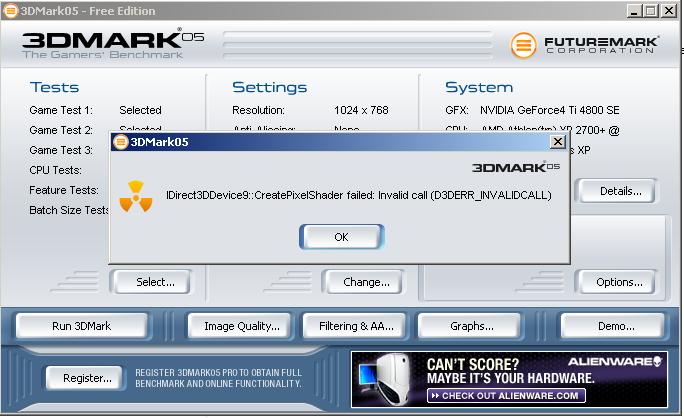The height and width of the screenshot is (418, 684).
Task: Click the Register... button
Action: point(84,378)
